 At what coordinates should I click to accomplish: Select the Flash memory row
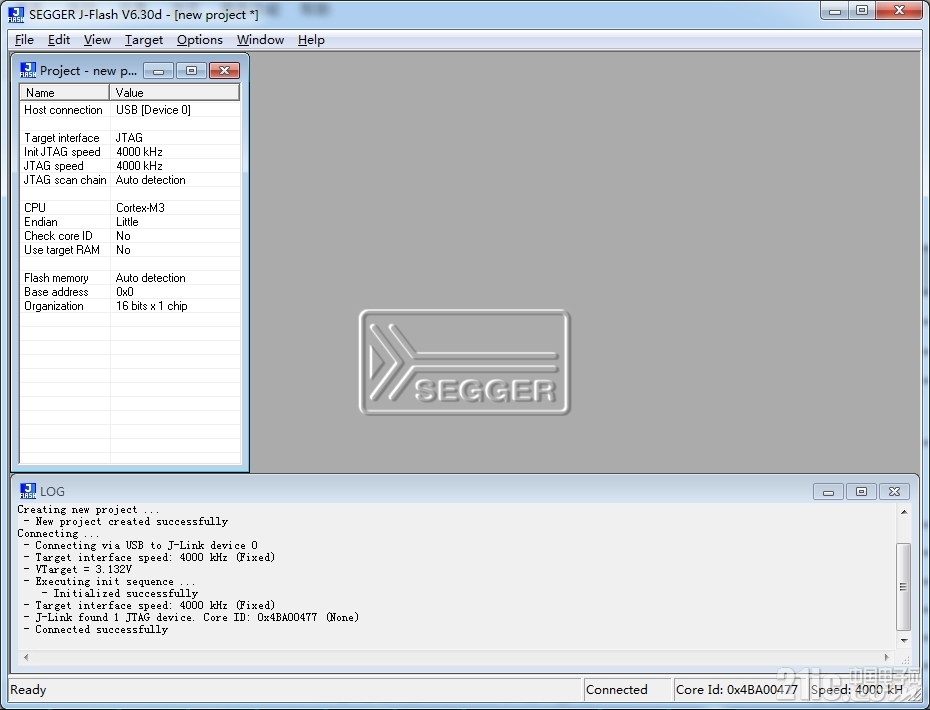point(130,278)
